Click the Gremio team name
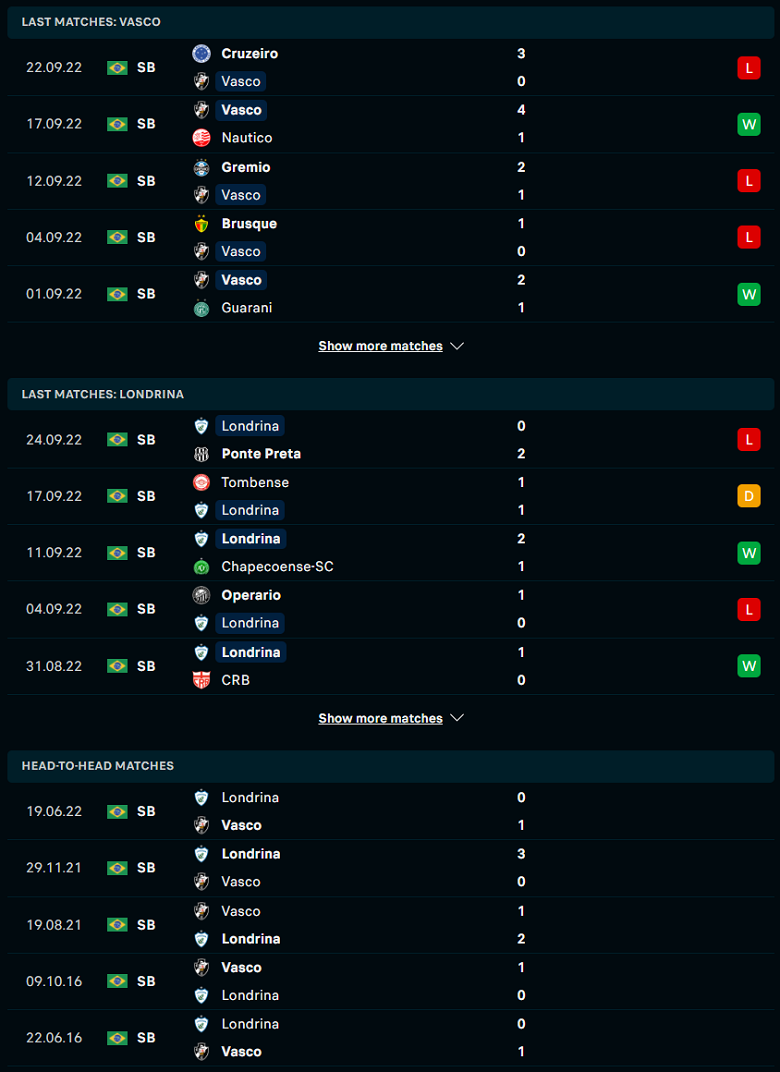The width and height of the screenshot is (780, 1072). pos(245,167)
